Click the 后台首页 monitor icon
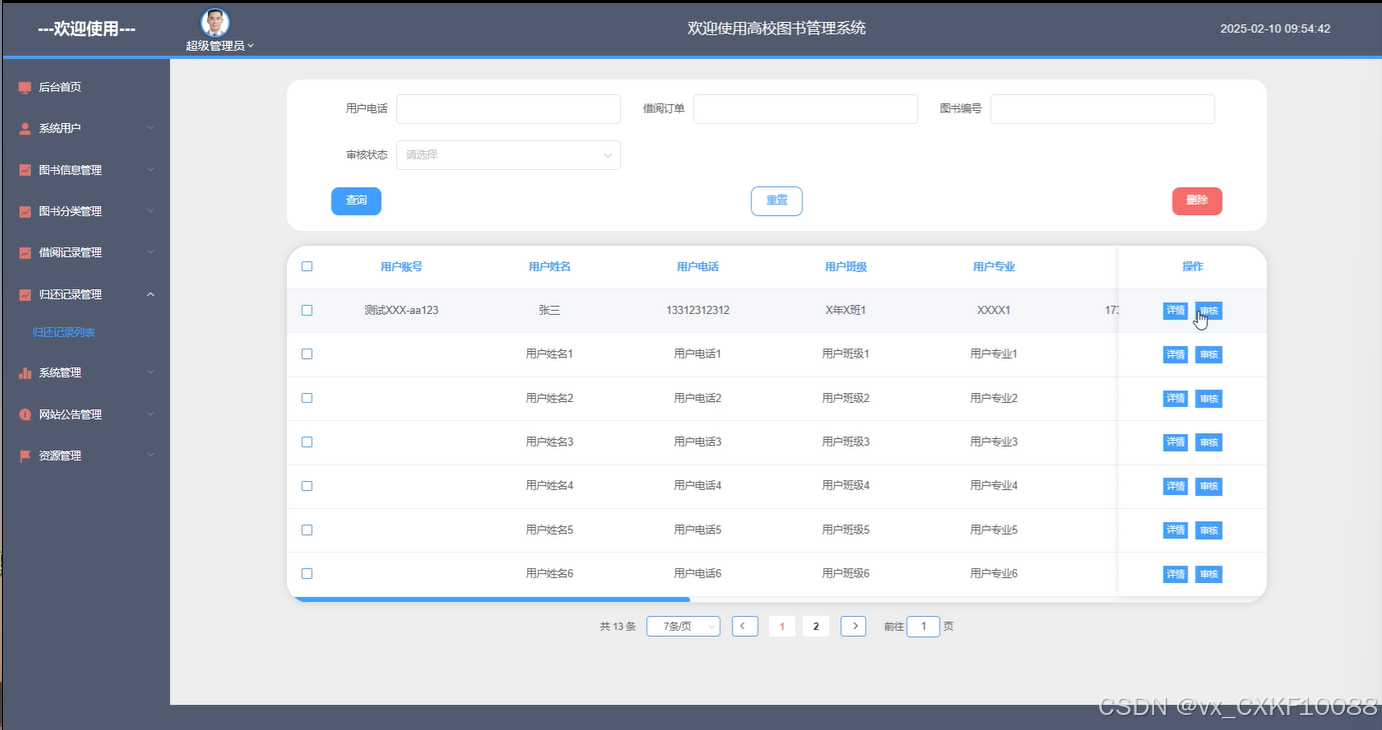 (25, 88)
